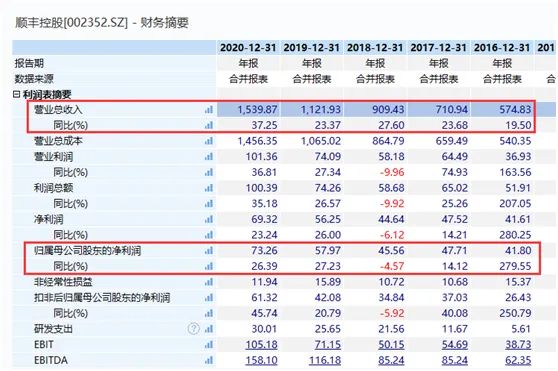This screenshot has height=371, width=558.
Task: Open chart icon for 营业总成本 row
Action: click(x=209, y=141)
